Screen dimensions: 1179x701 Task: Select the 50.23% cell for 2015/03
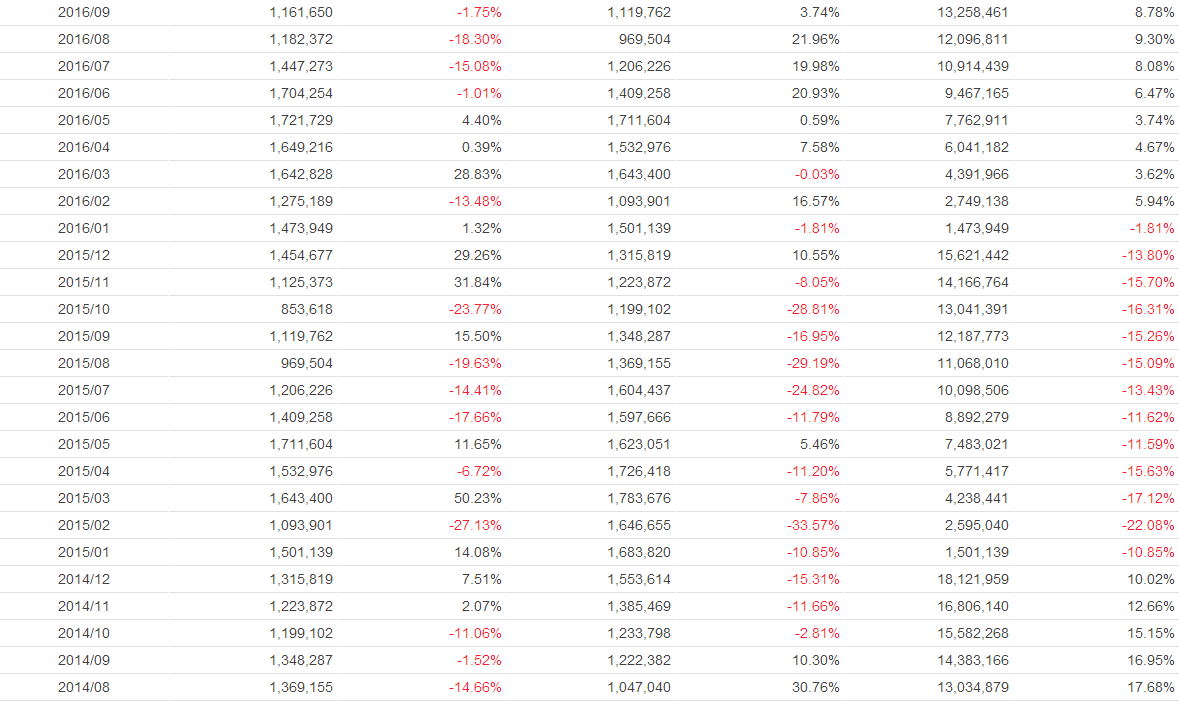click(478, 498)
